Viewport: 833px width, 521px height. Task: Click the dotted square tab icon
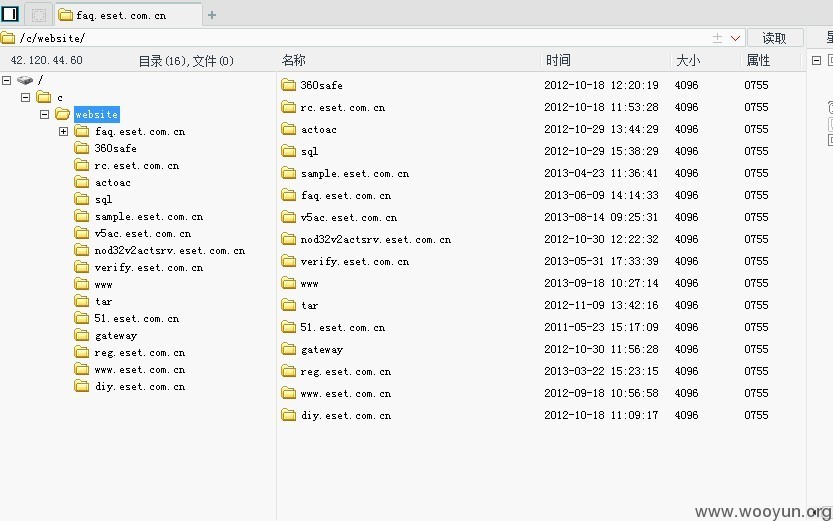coord(39,15)
